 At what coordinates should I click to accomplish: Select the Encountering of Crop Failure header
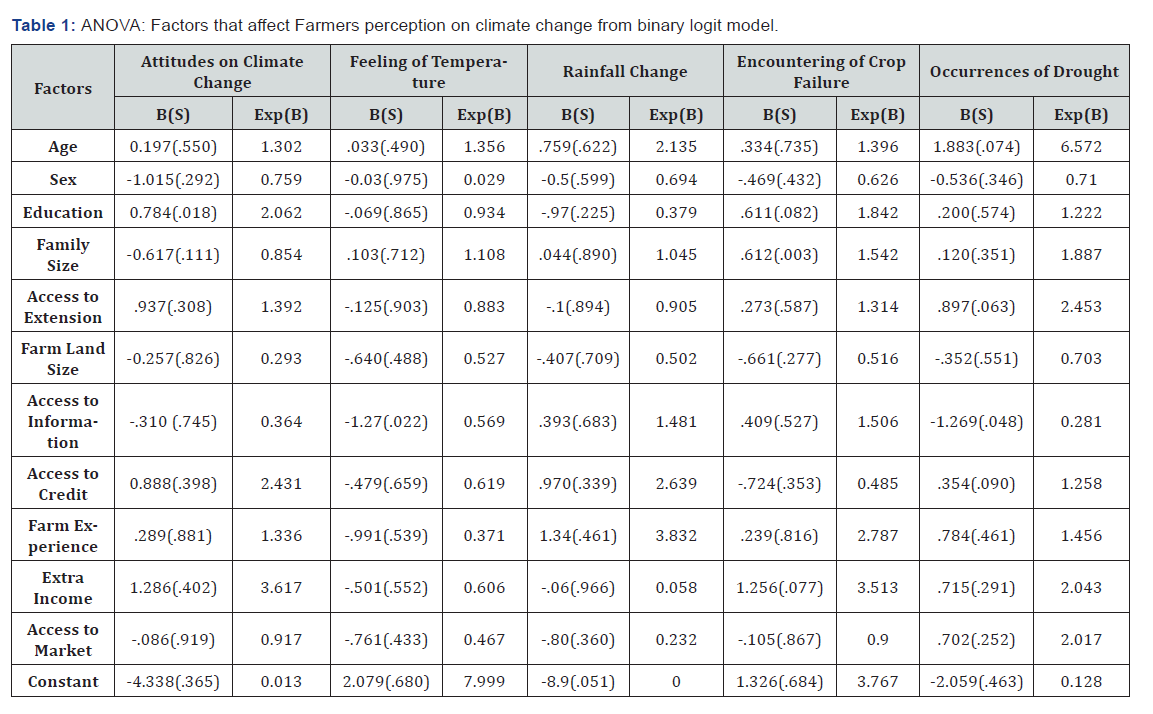click(x=821, y=72)
